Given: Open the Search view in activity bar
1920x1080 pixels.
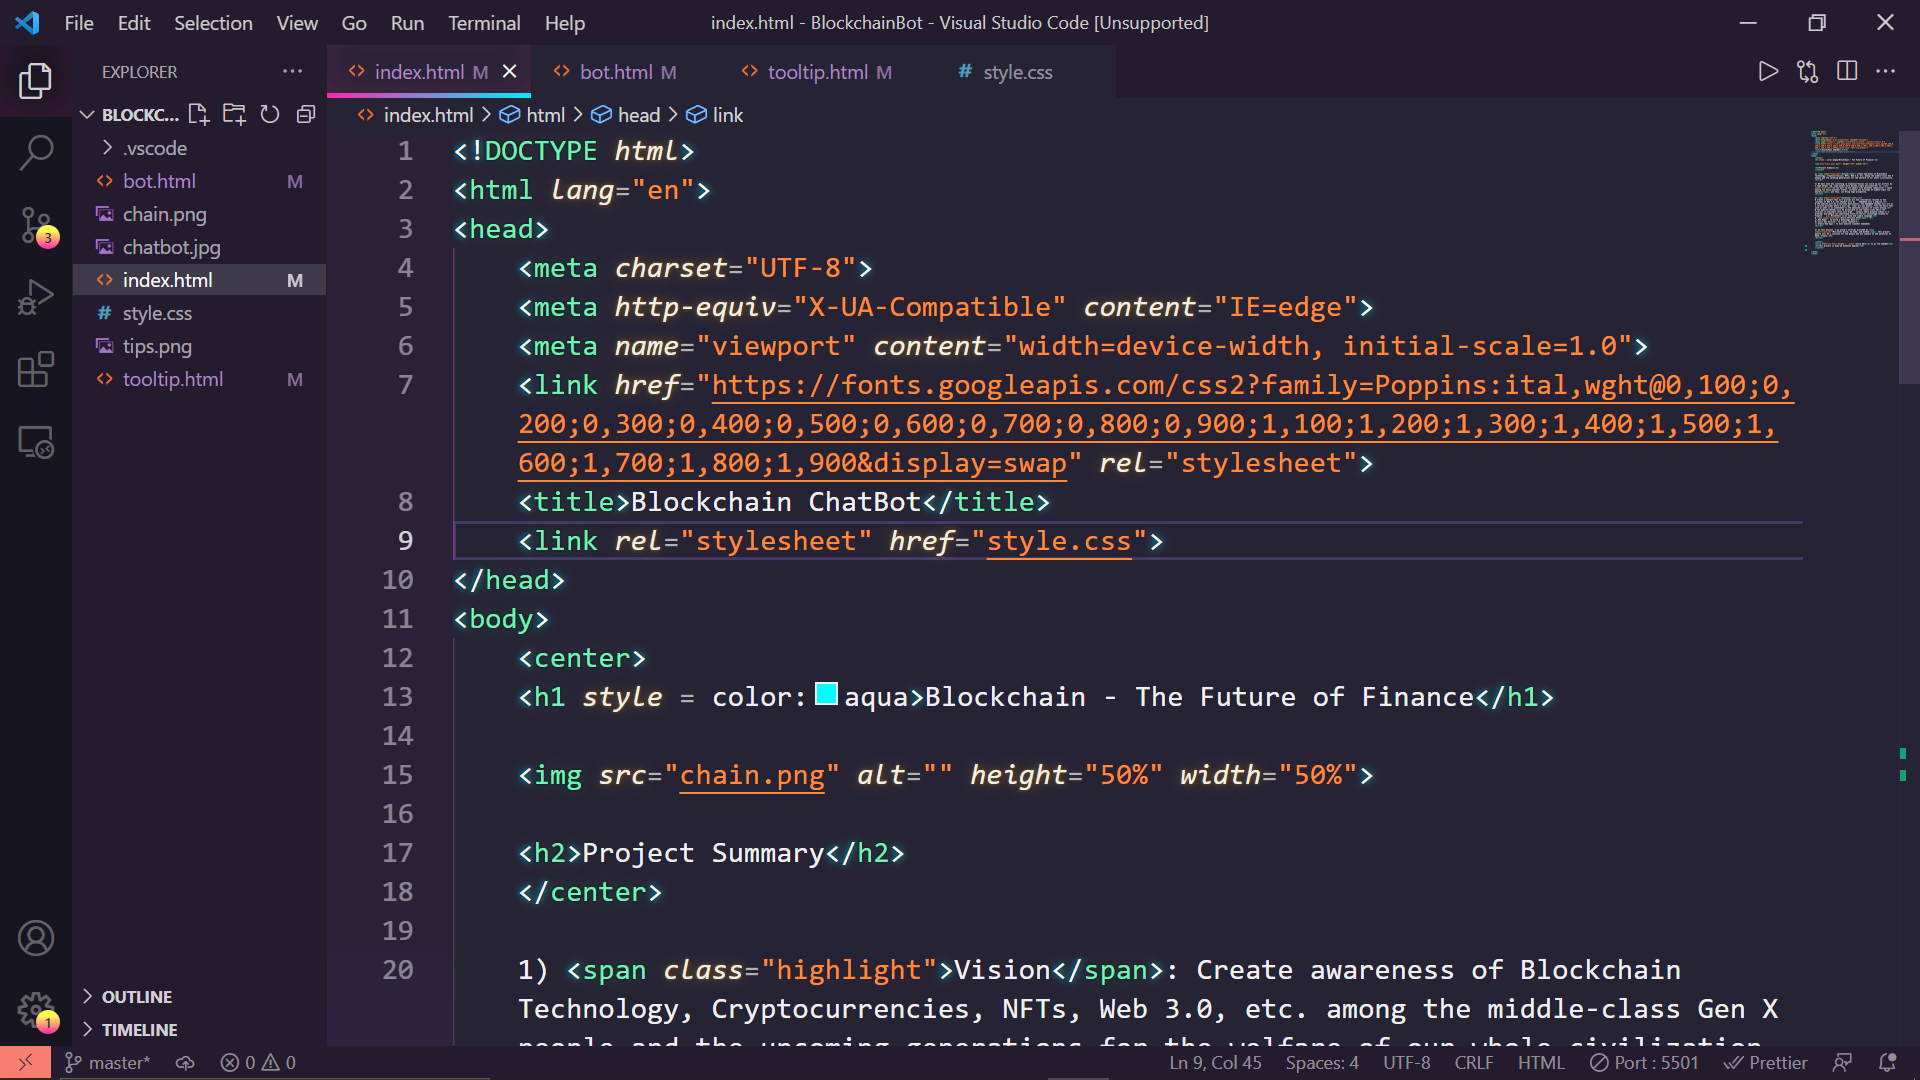Looking at the screenshot, I should (36, 153).
